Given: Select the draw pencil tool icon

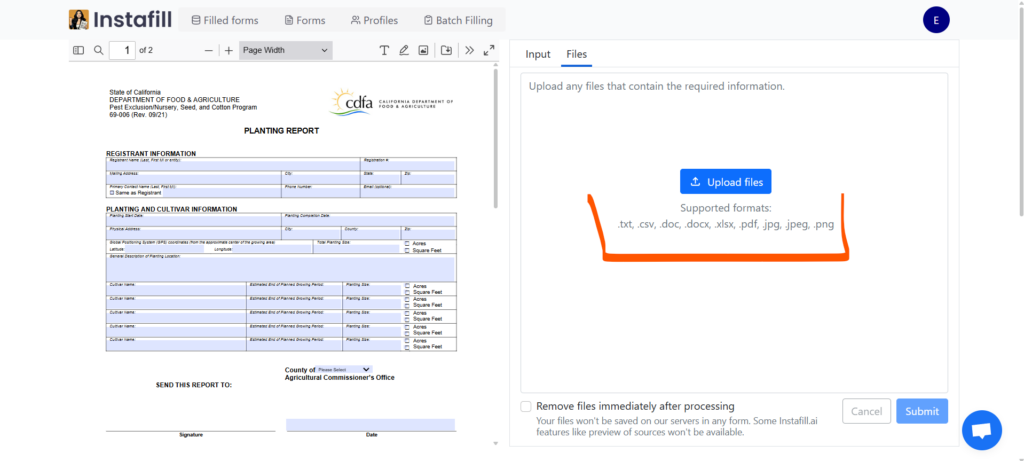Looking at the screenshot, I should (x=404, y=50).
